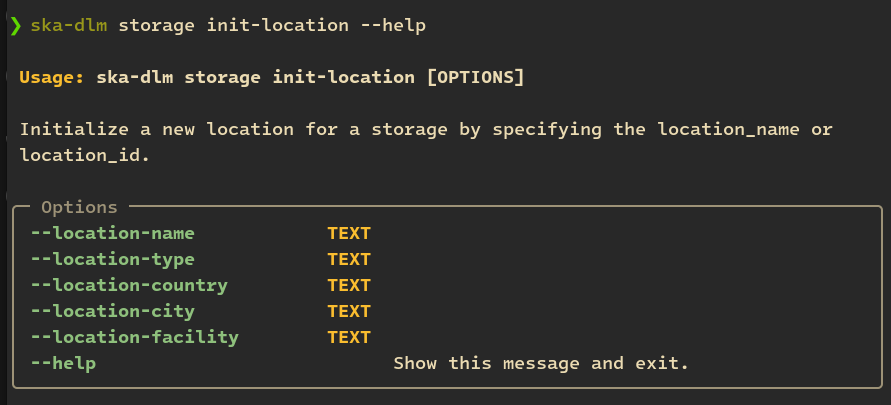Select the --location-name option
Screen dimensions: 891x405
tap(113, 234)
